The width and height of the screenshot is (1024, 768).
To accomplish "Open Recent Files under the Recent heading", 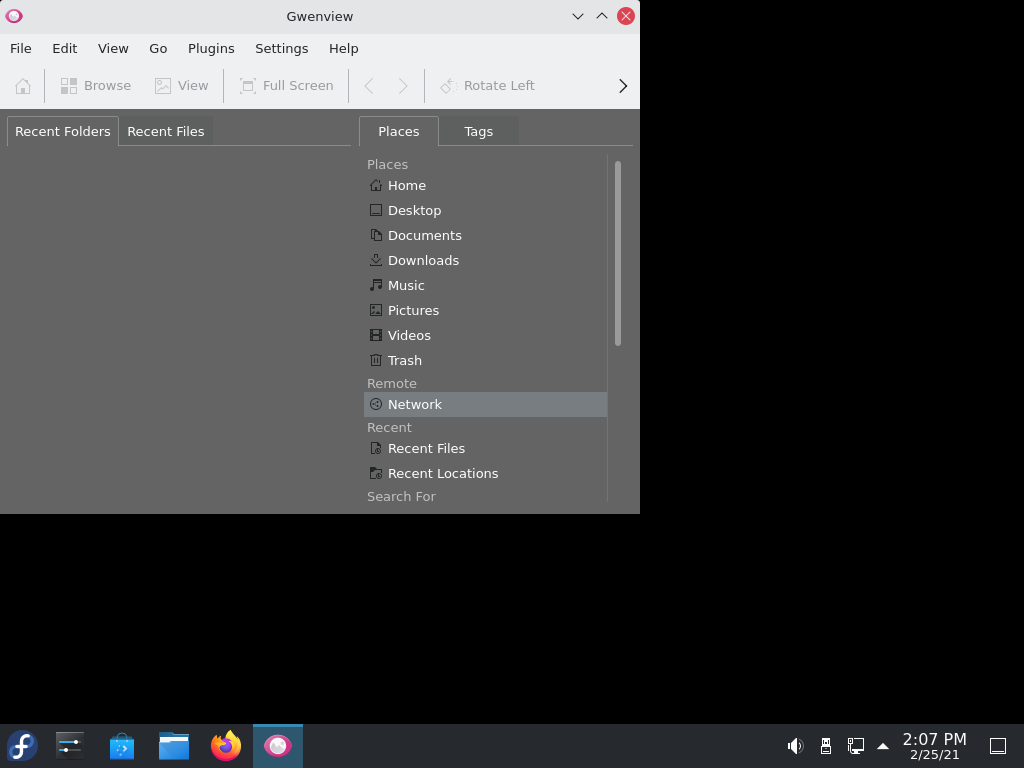I will [x=485, y=449].
